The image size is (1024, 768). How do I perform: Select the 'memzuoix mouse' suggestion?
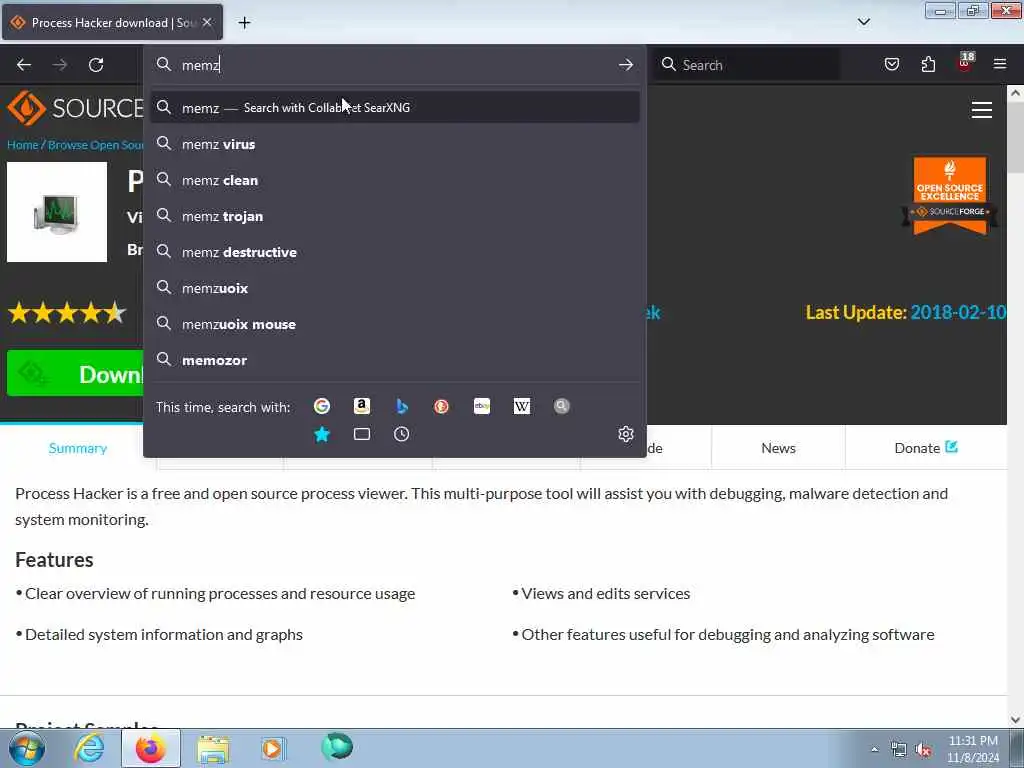(395, 324)
